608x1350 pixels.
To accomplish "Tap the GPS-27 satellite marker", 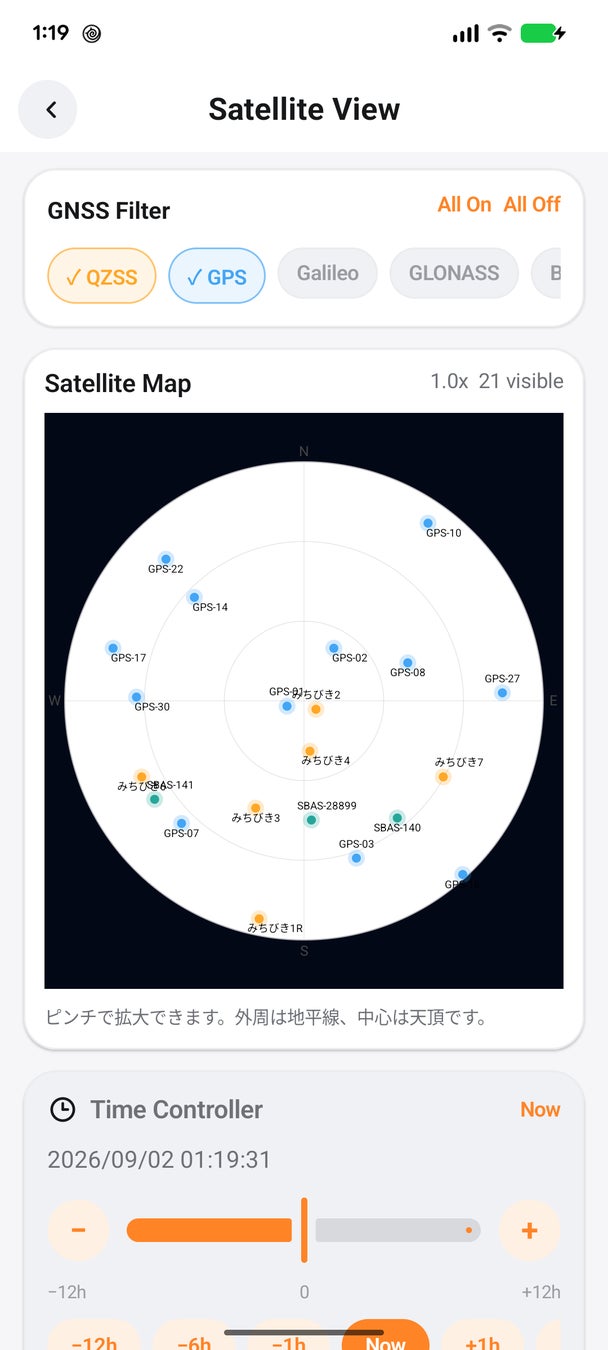I will 502,693.
